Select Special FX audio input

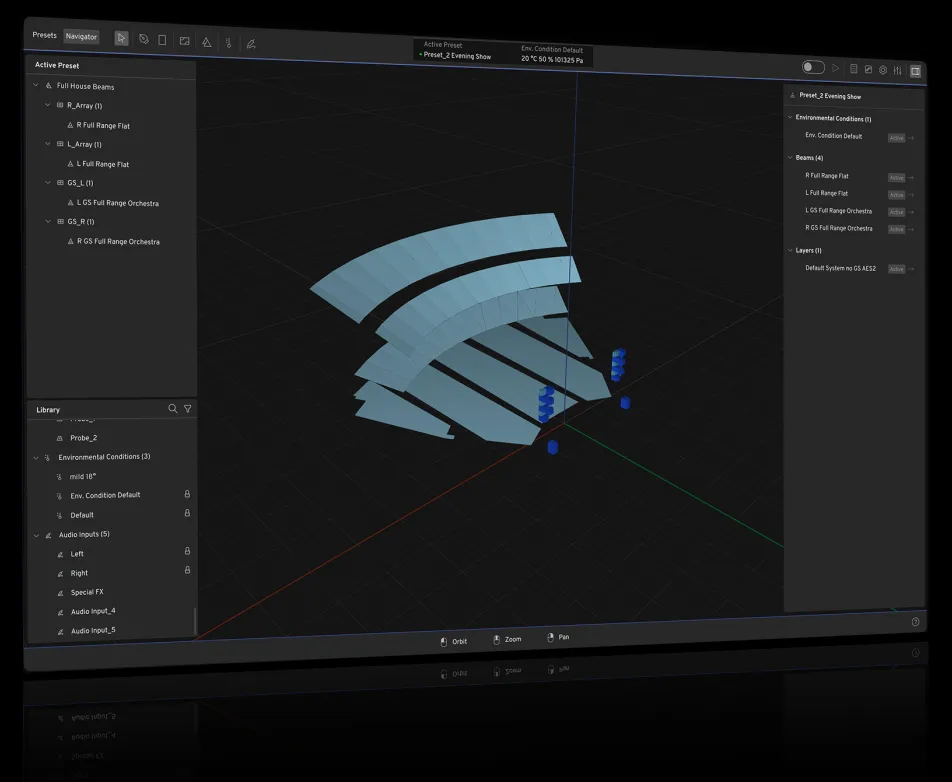(x=86, y=592)
